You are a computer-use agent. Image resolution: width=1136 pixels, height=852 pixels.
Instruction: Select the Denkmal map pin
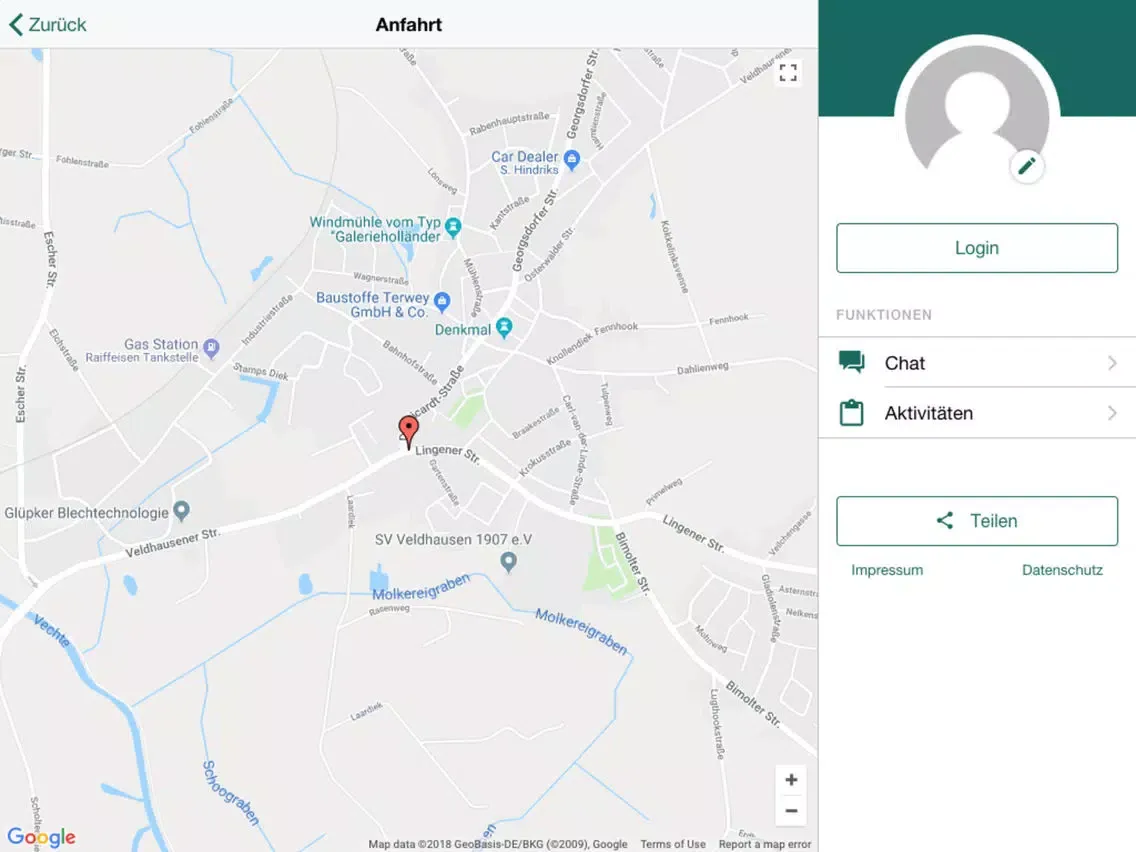(x=504, y=327)
